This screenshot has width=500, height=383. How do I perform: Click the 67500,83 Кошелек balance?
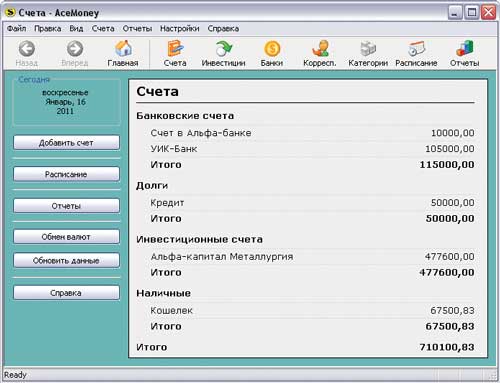click(x=452, y=311)
